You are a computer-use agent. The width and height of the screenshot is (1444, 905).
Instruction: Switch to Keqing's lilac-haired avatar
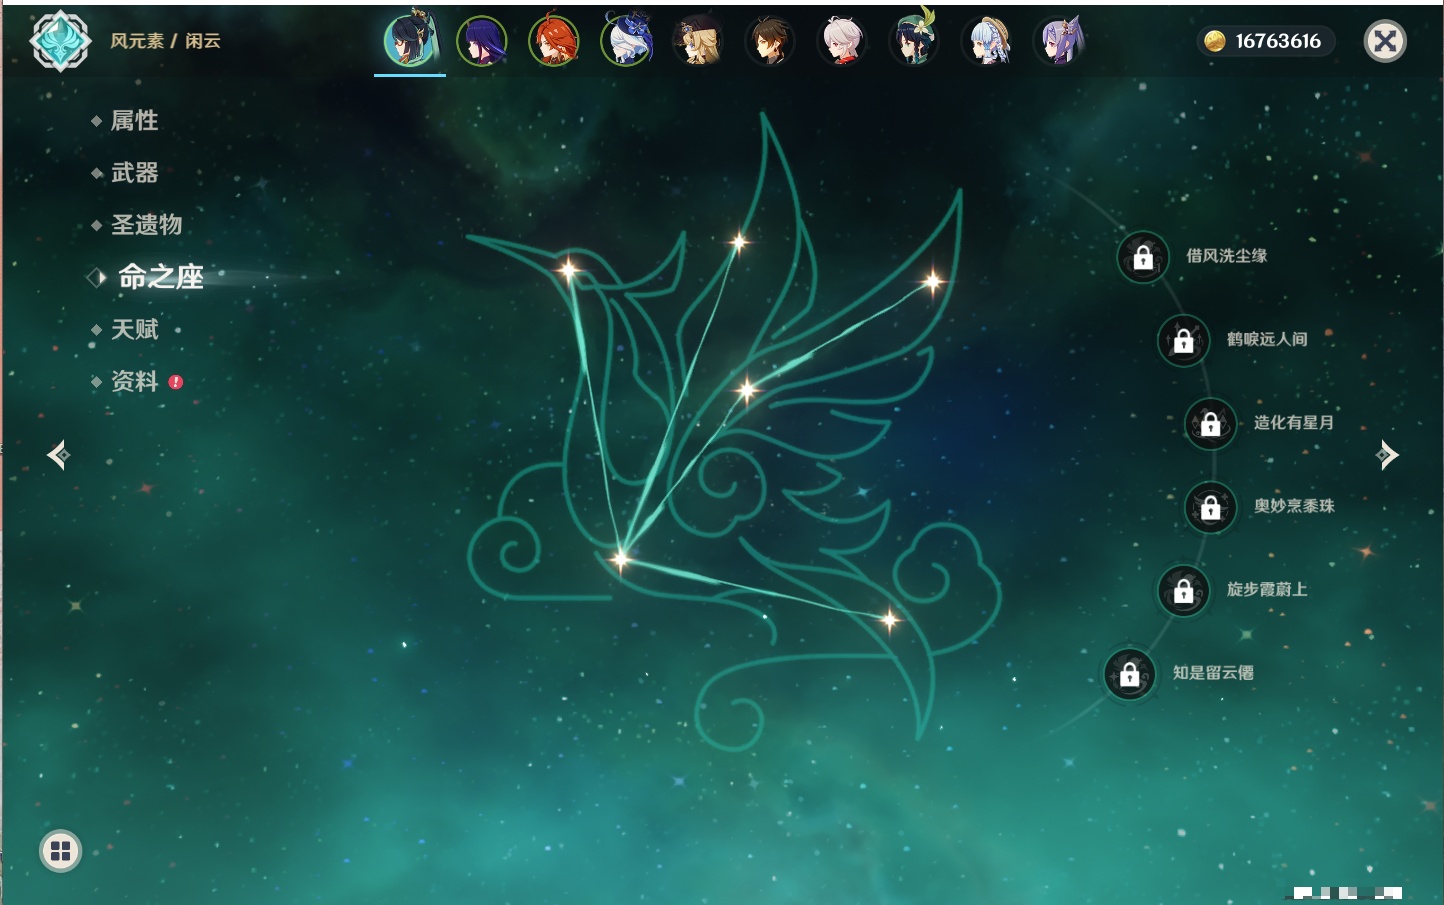1058,42
